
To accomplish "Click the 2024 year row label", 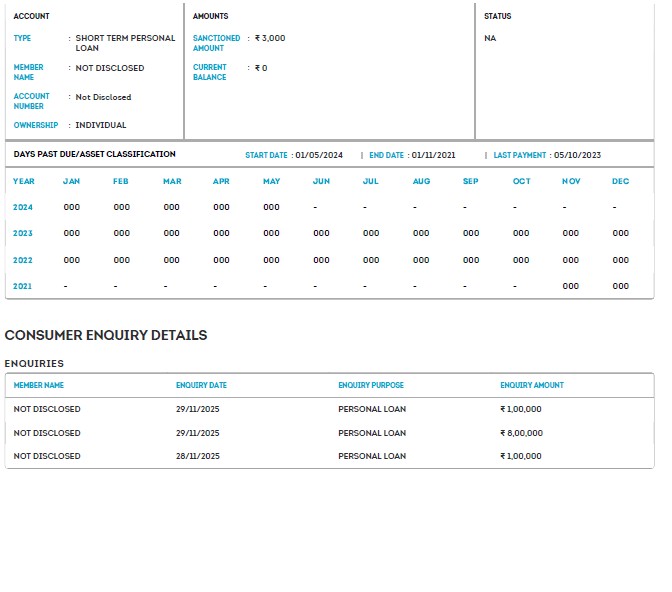I will point(23,207).
